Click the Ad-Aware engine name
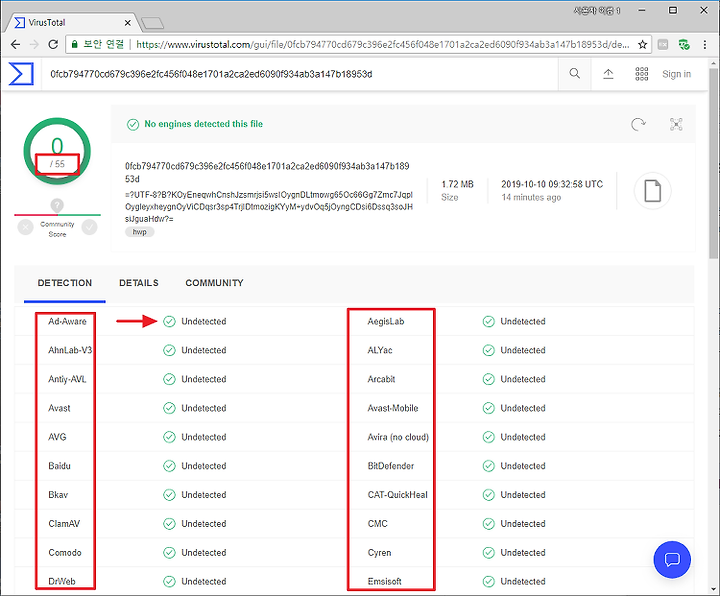 click(68, 321)
